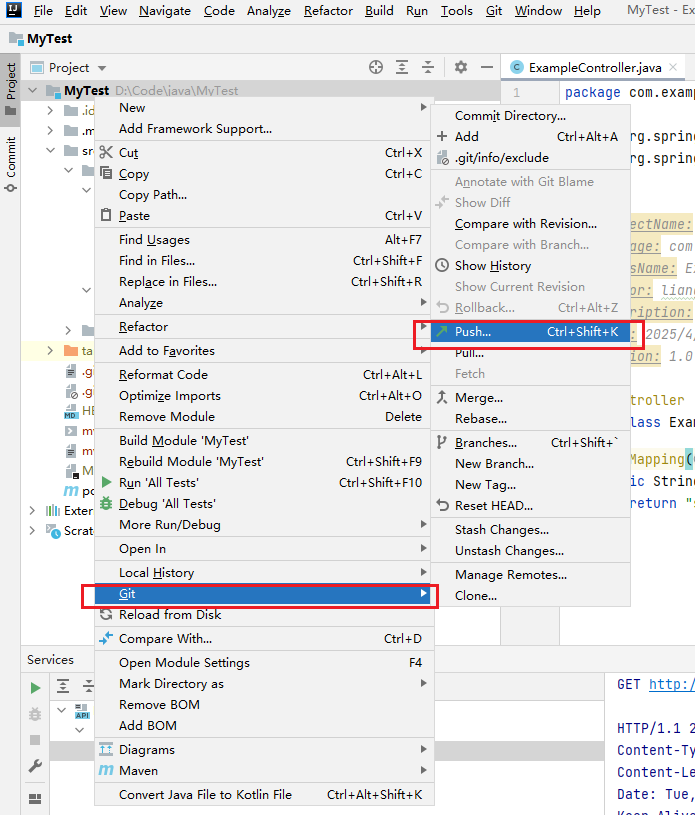Click the locate/select opened file target icon

(x=376, y=67)
